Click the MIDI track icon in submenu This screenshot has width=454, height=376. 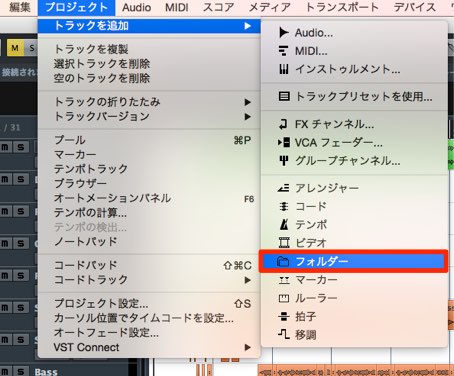(x=283, y=51)
